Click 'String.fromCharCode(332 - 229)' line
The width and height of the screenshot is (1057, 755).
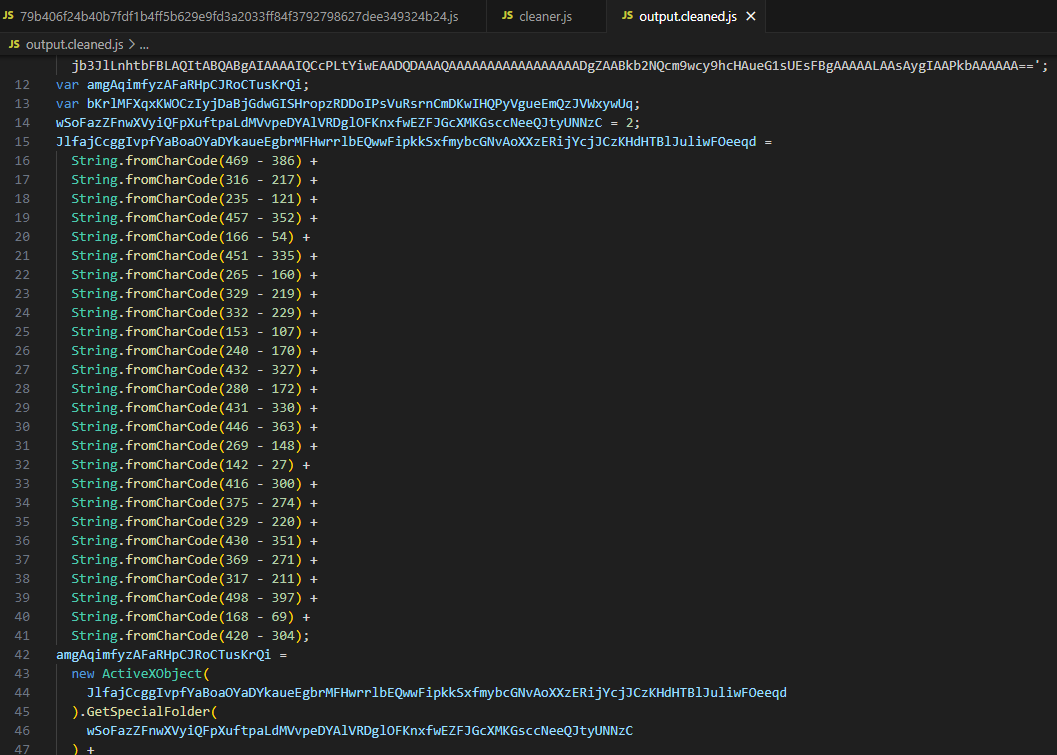click(194, 313)
